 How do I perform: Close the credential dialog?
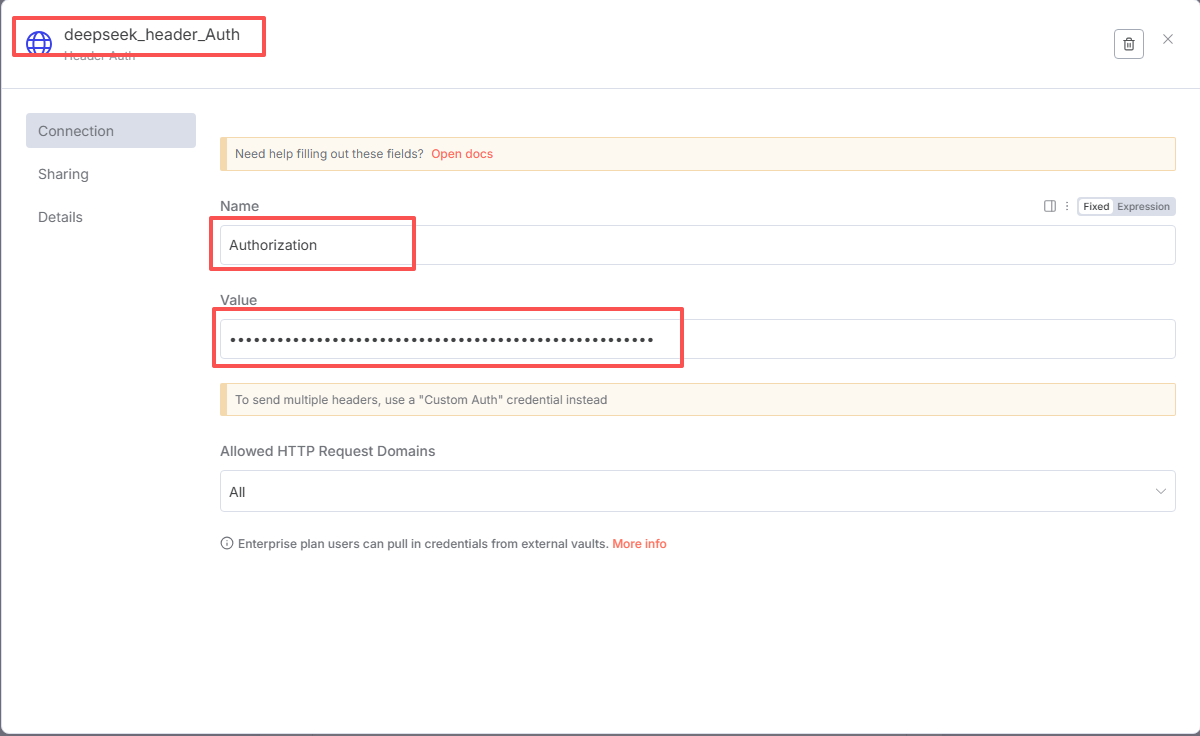click(1168, 40)
